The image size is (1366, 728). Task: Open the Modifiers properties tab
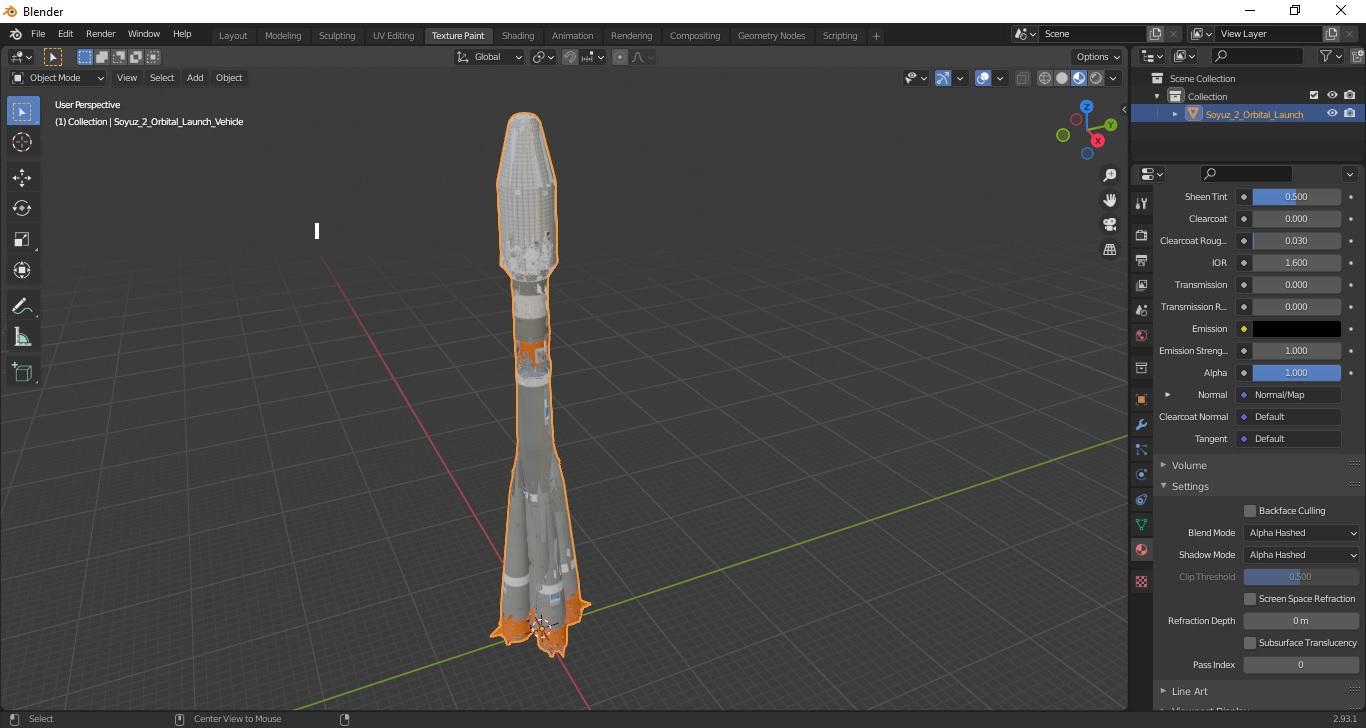(1141, 424)
